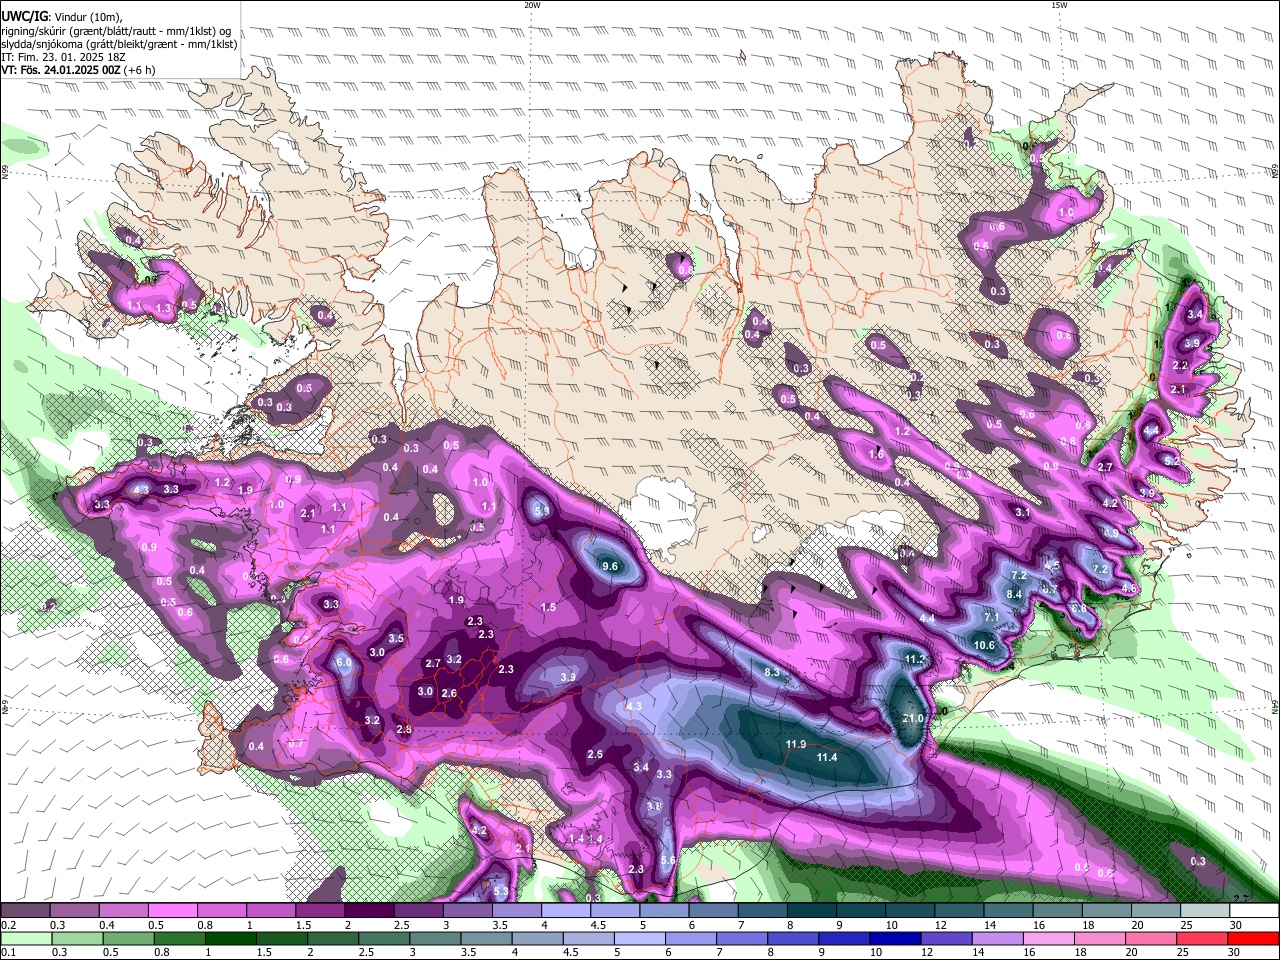
Task: Click the 11.4 value on the map
Action: click(826, 758)
